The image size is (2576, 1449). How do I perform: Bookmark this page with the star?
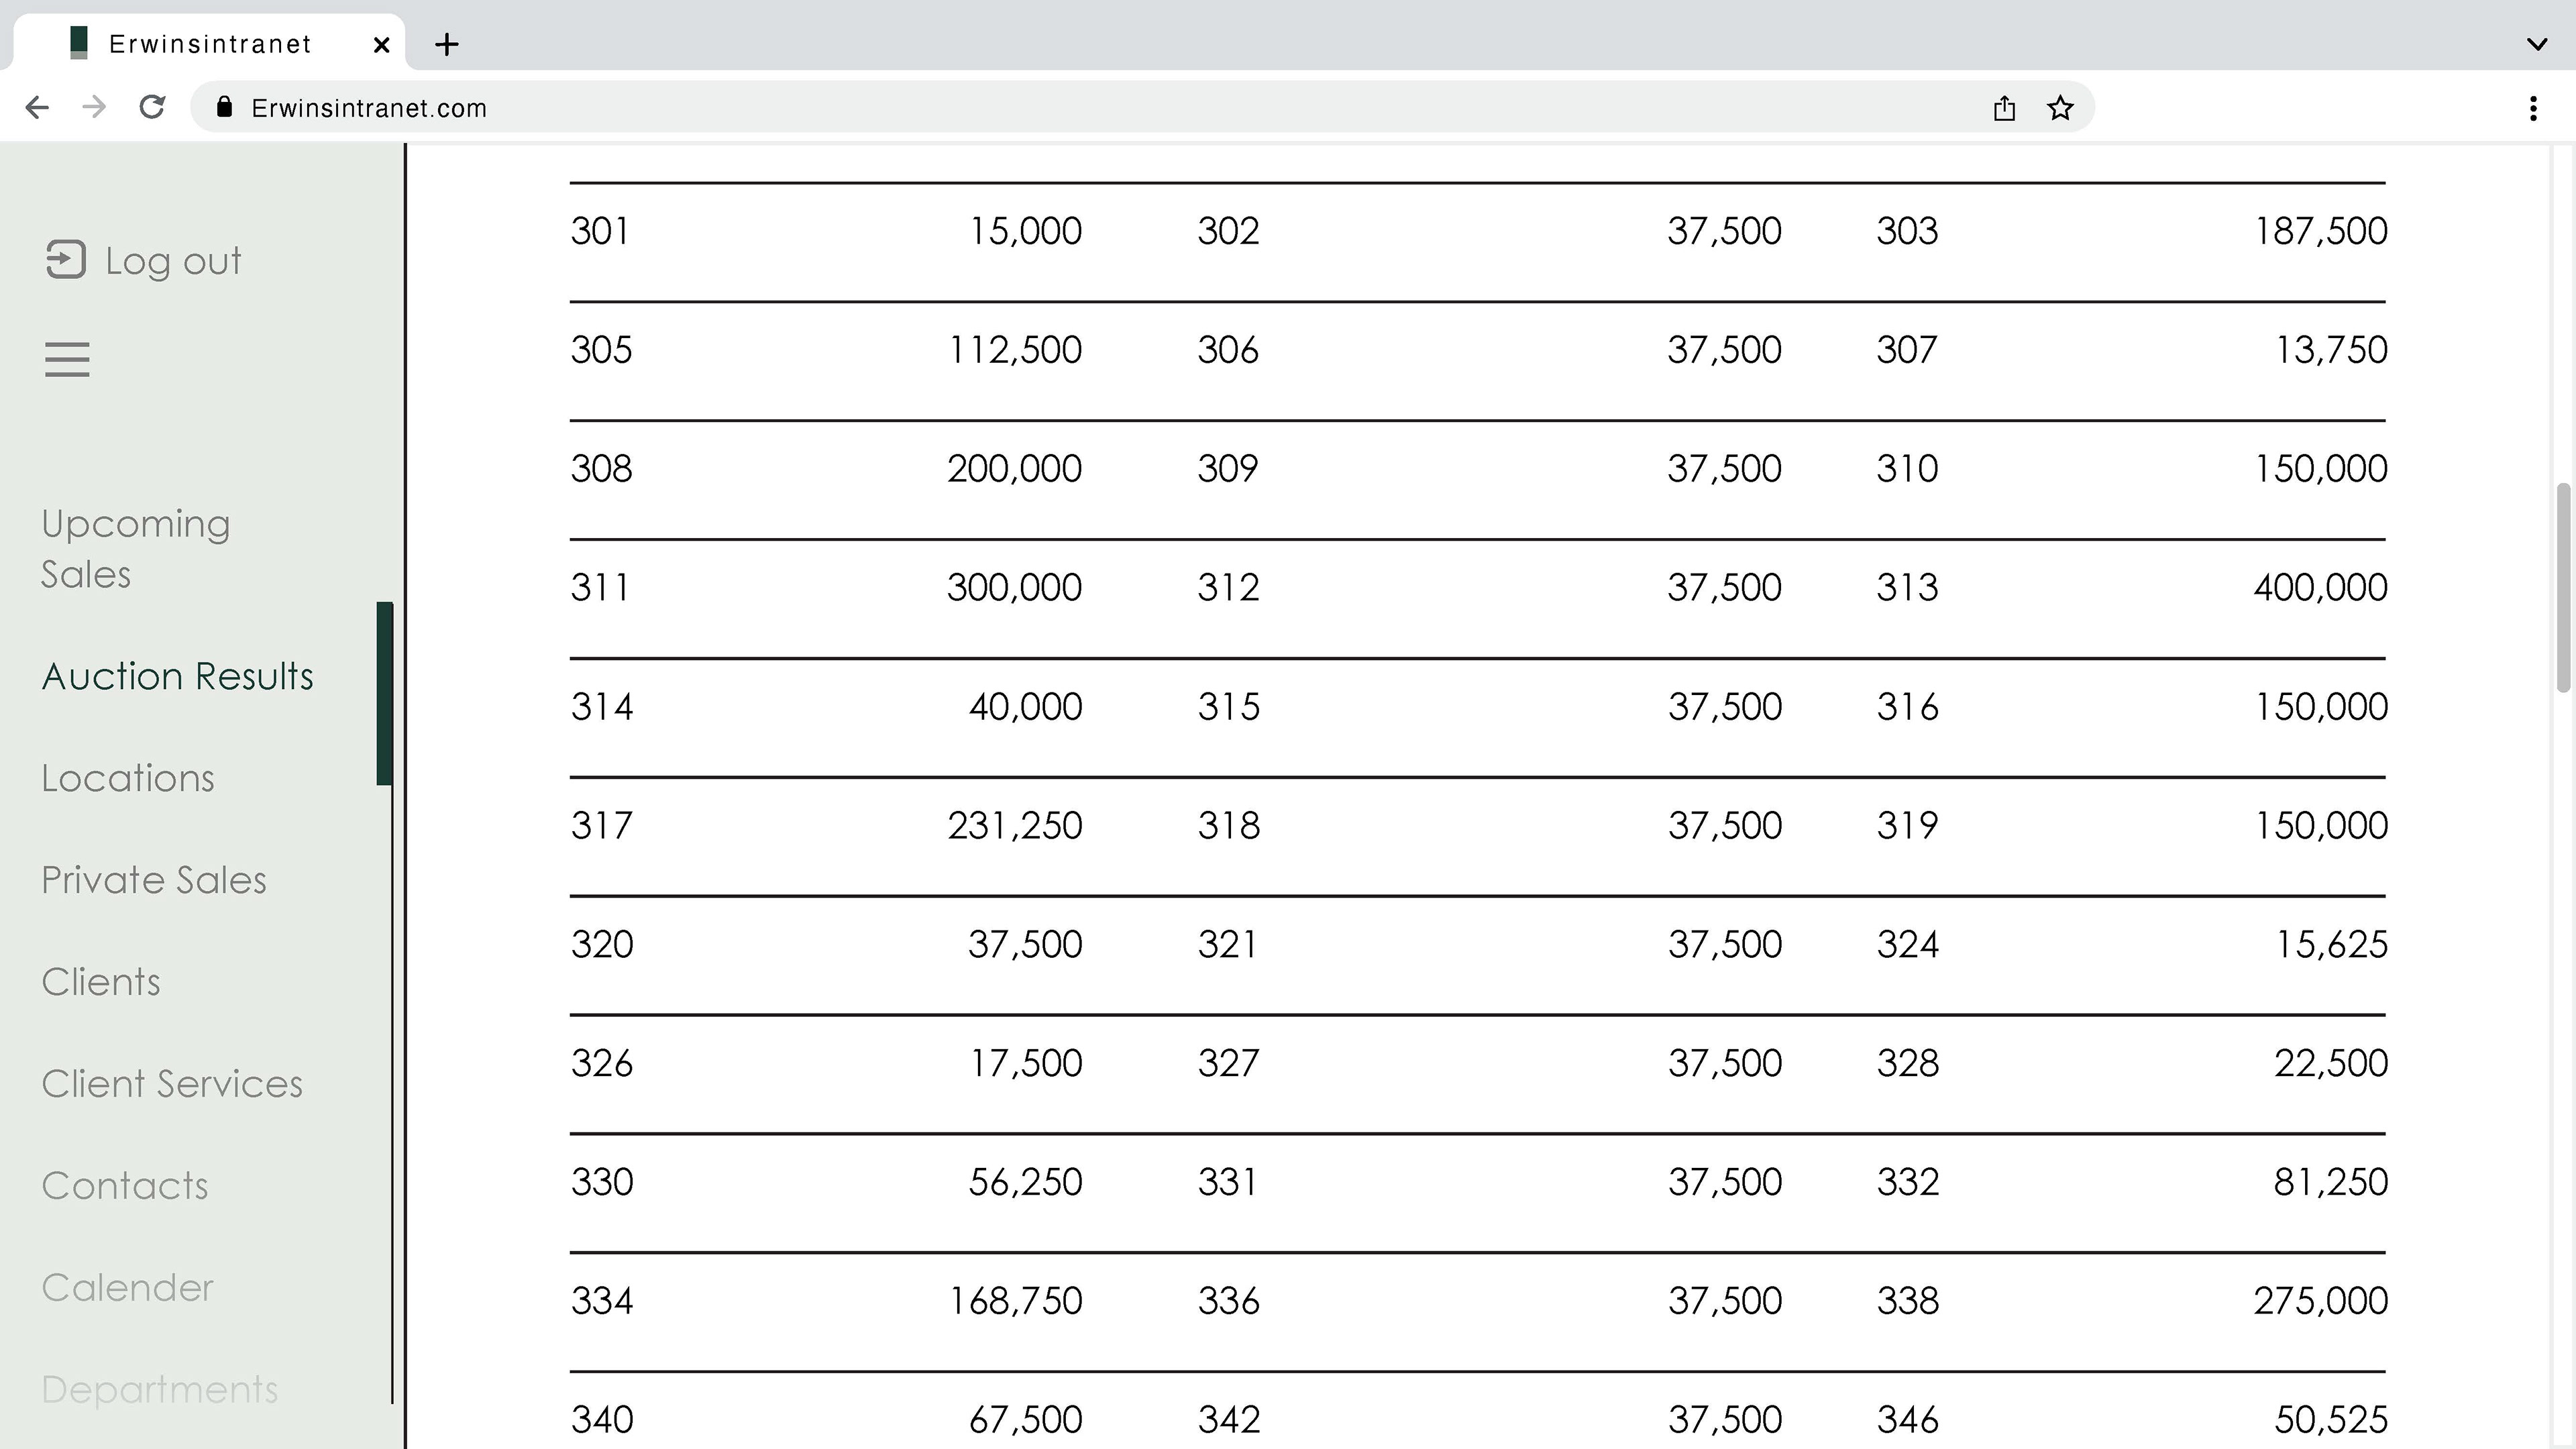(2060, 108)
